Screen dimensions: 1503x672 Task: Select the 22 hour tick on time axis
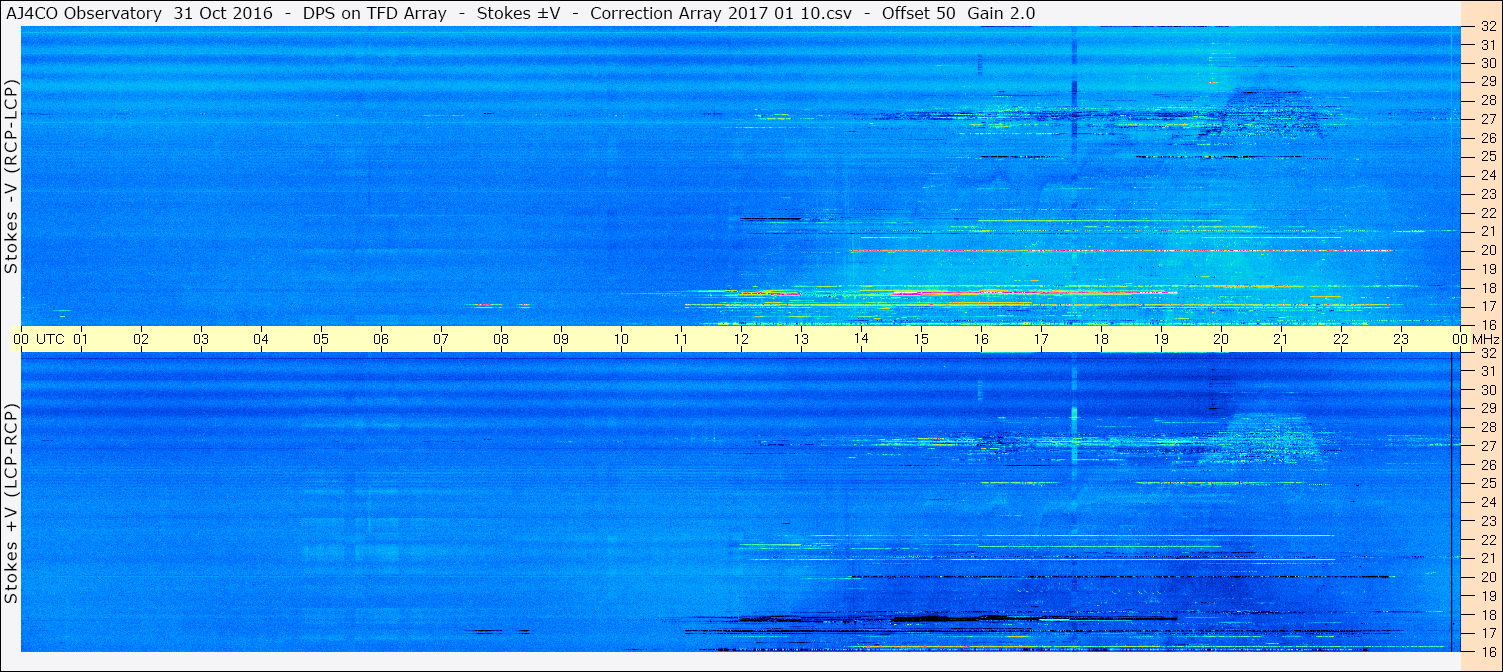point(1341,339)
